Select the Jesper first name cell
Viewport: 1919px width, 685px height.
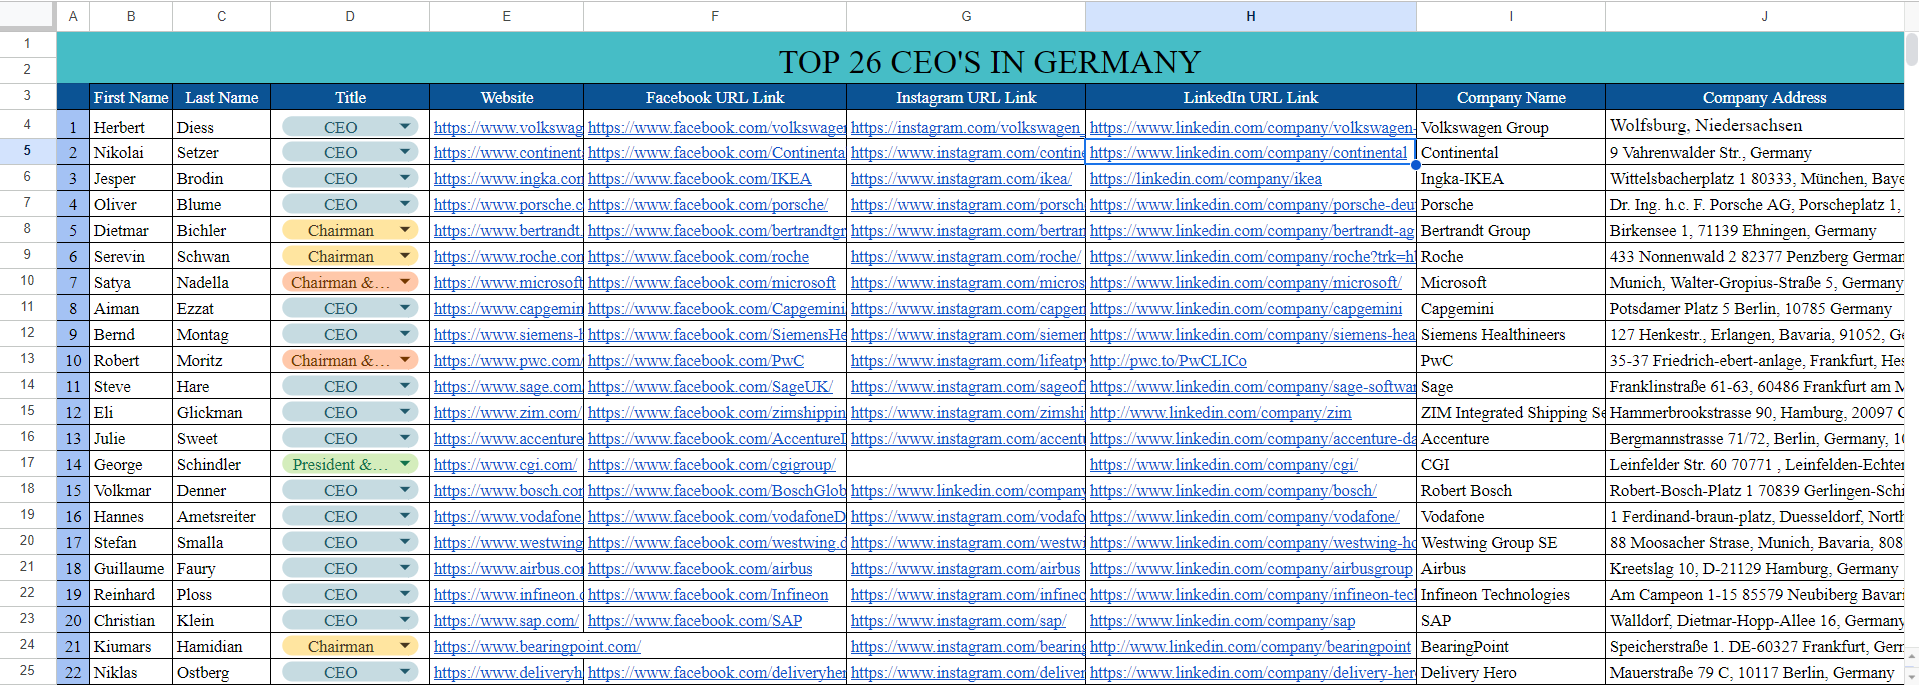click(x=131, y=178)
